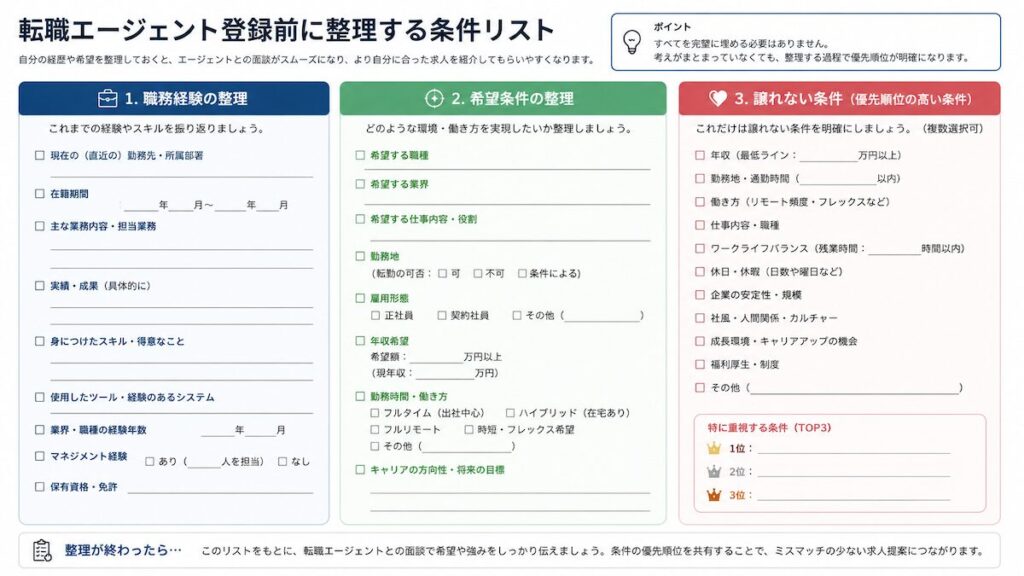Check 福利厚生・制度 checkbox

tap(700, 364)
